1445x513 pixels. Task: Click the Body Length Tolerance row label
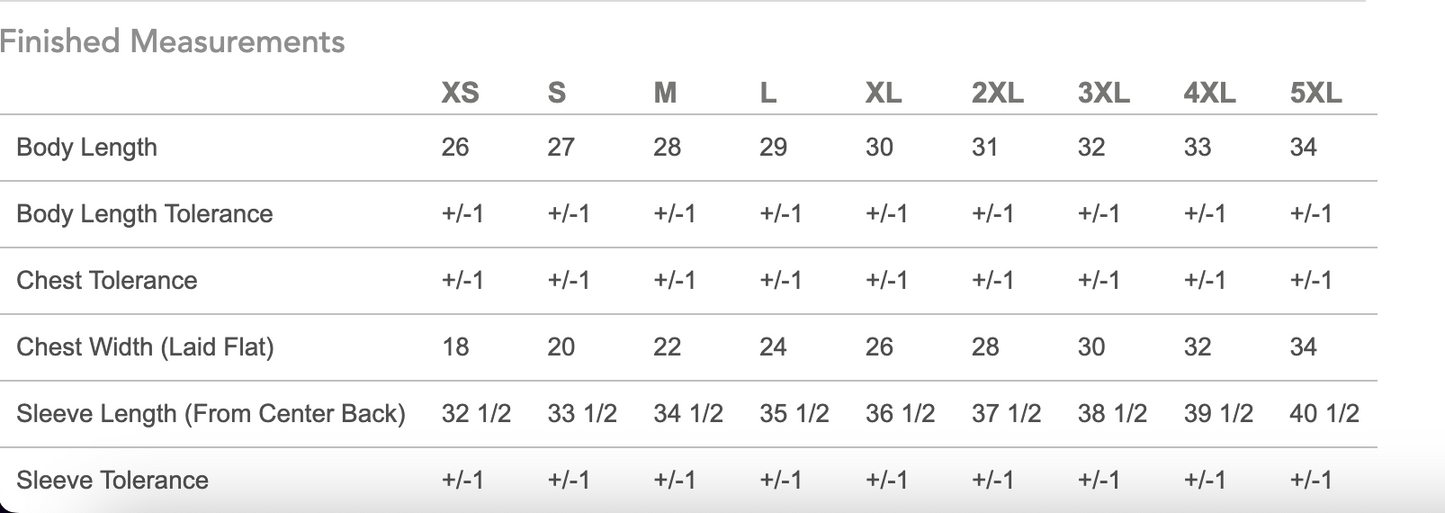[x=144, y=214]
